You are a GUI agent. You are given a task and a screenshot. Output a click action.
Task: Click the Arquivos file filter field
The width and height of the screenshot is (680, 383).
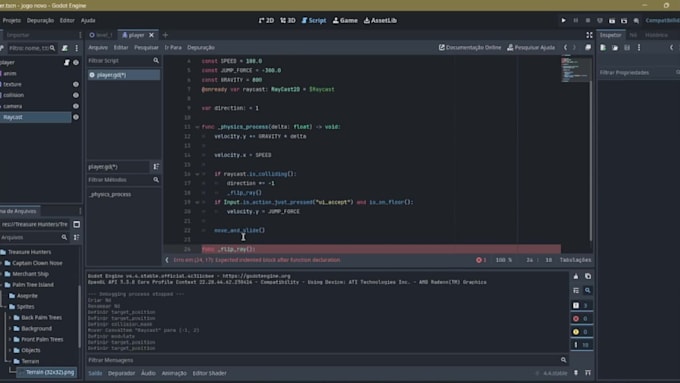pos(34,237)
